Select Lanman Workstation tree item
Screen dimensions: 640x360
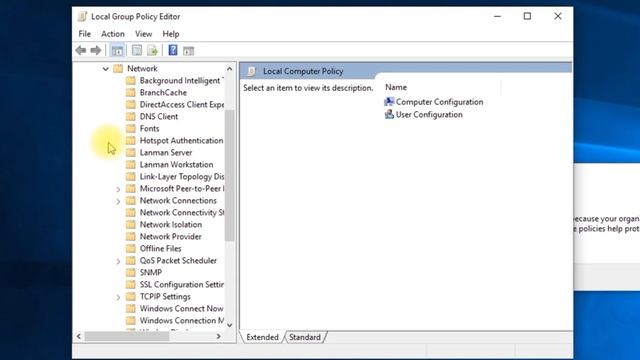pos(176,164)
